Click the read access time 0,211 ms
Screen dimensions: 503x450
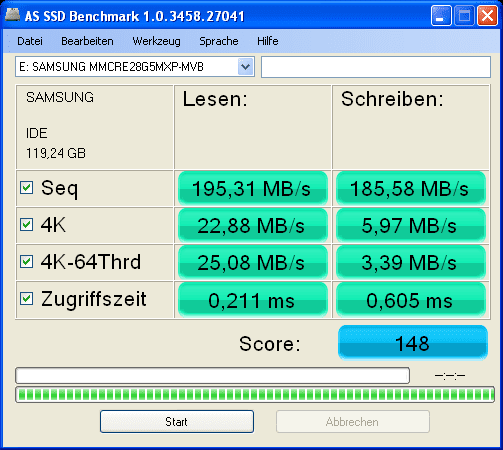(x=253, y=300)
